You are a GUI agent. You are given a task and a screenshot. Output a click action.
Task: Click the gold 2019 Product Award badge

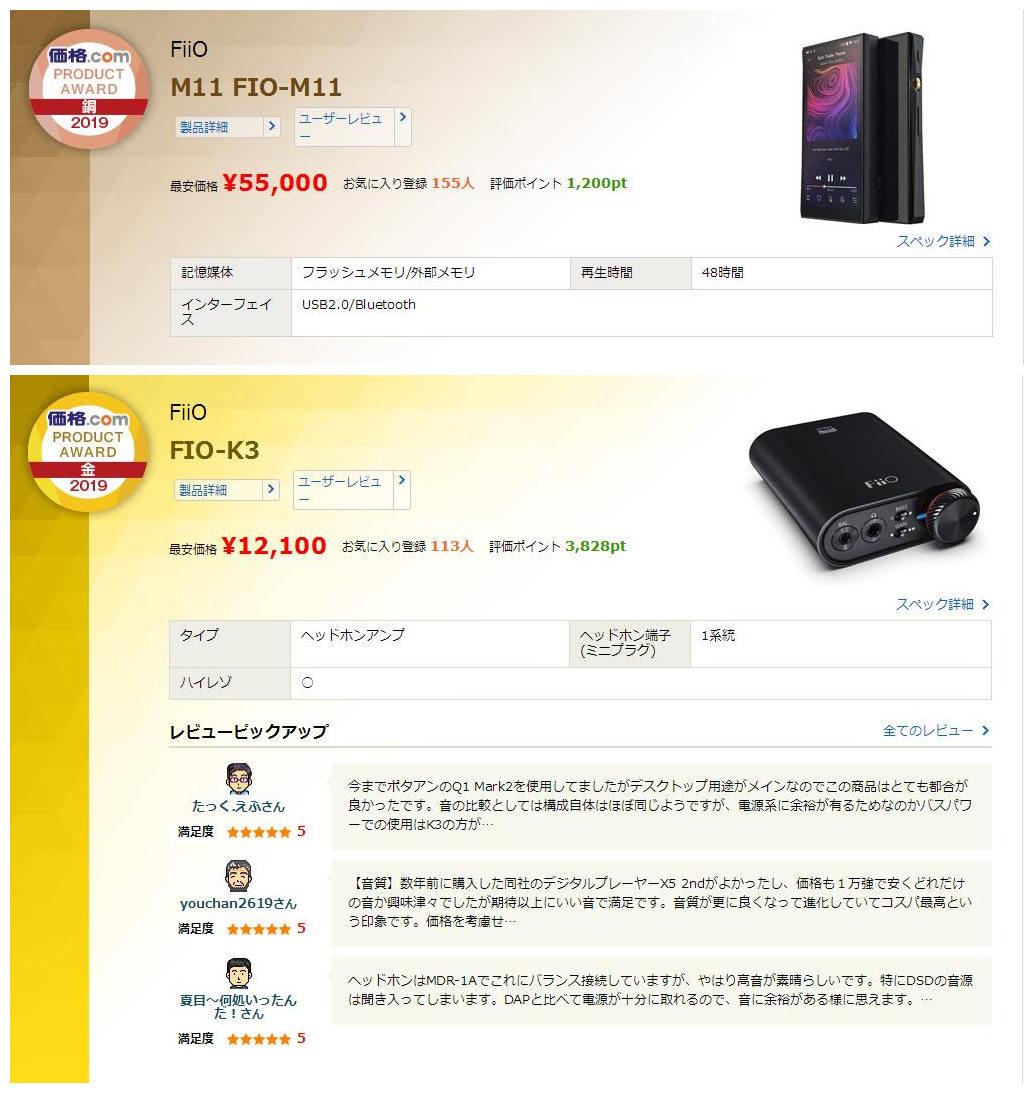point(88,452)
